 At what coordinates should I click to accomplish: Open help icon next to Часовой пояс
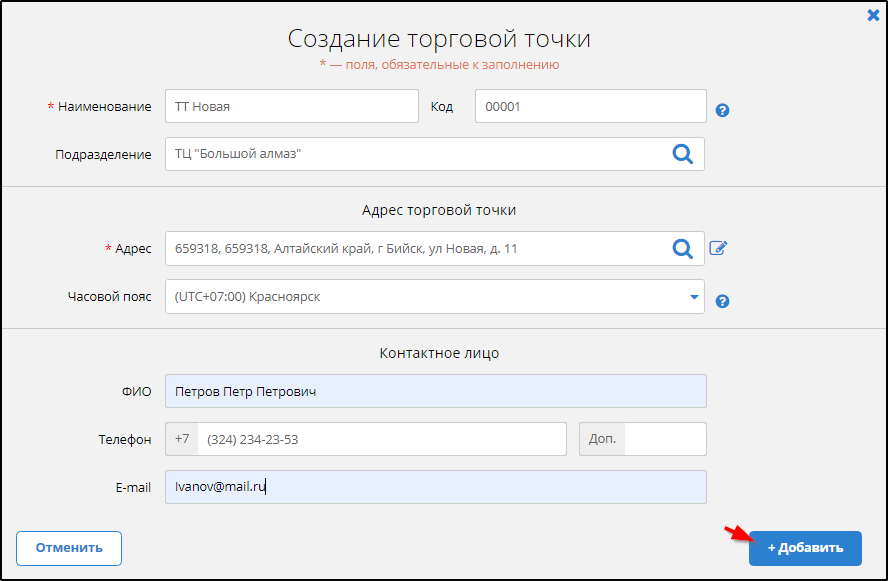coord(722,301)
